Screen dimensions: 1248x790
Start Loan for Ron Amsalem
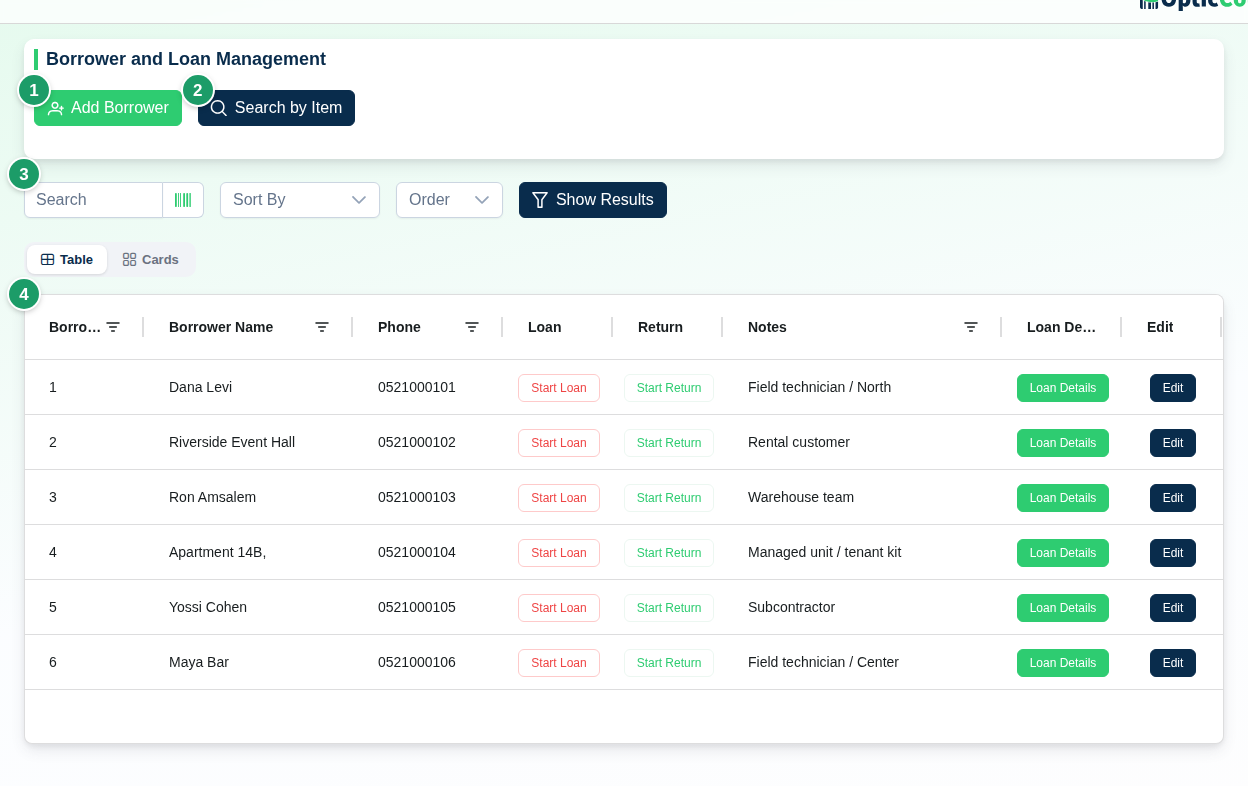(x=559, y=498)
